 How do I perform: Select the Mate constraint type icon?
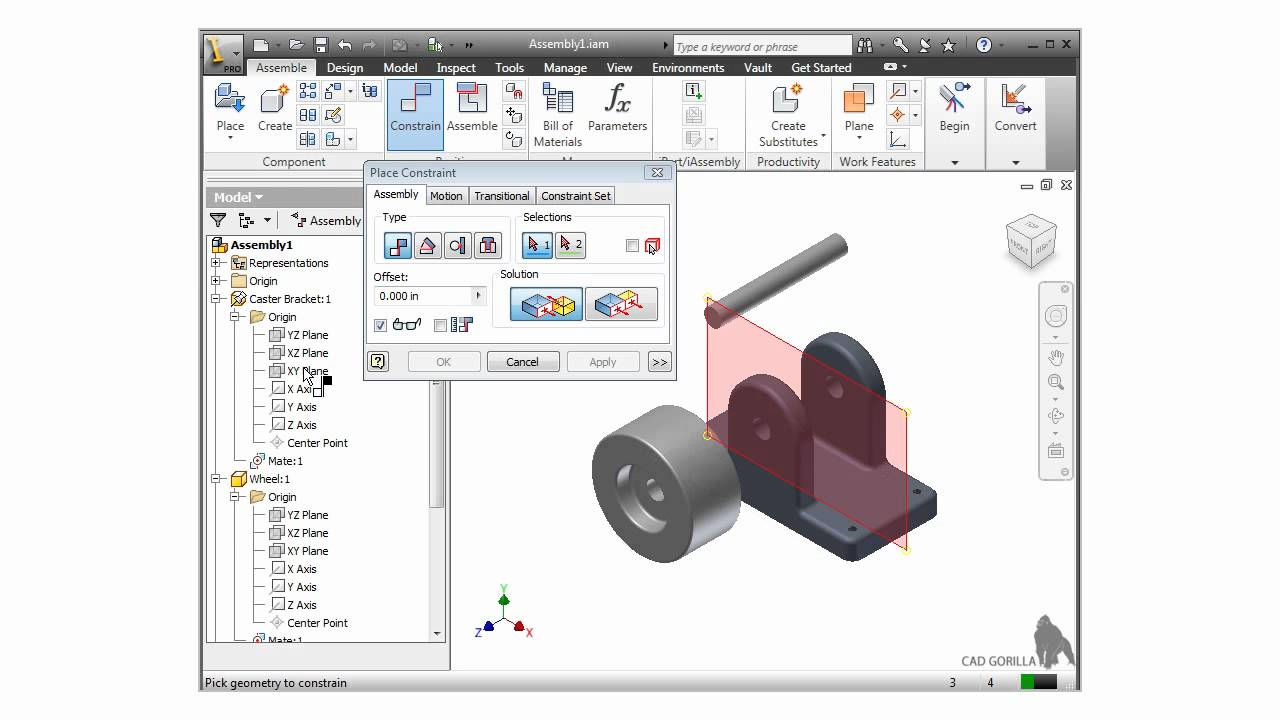click(x=398, y=245)
